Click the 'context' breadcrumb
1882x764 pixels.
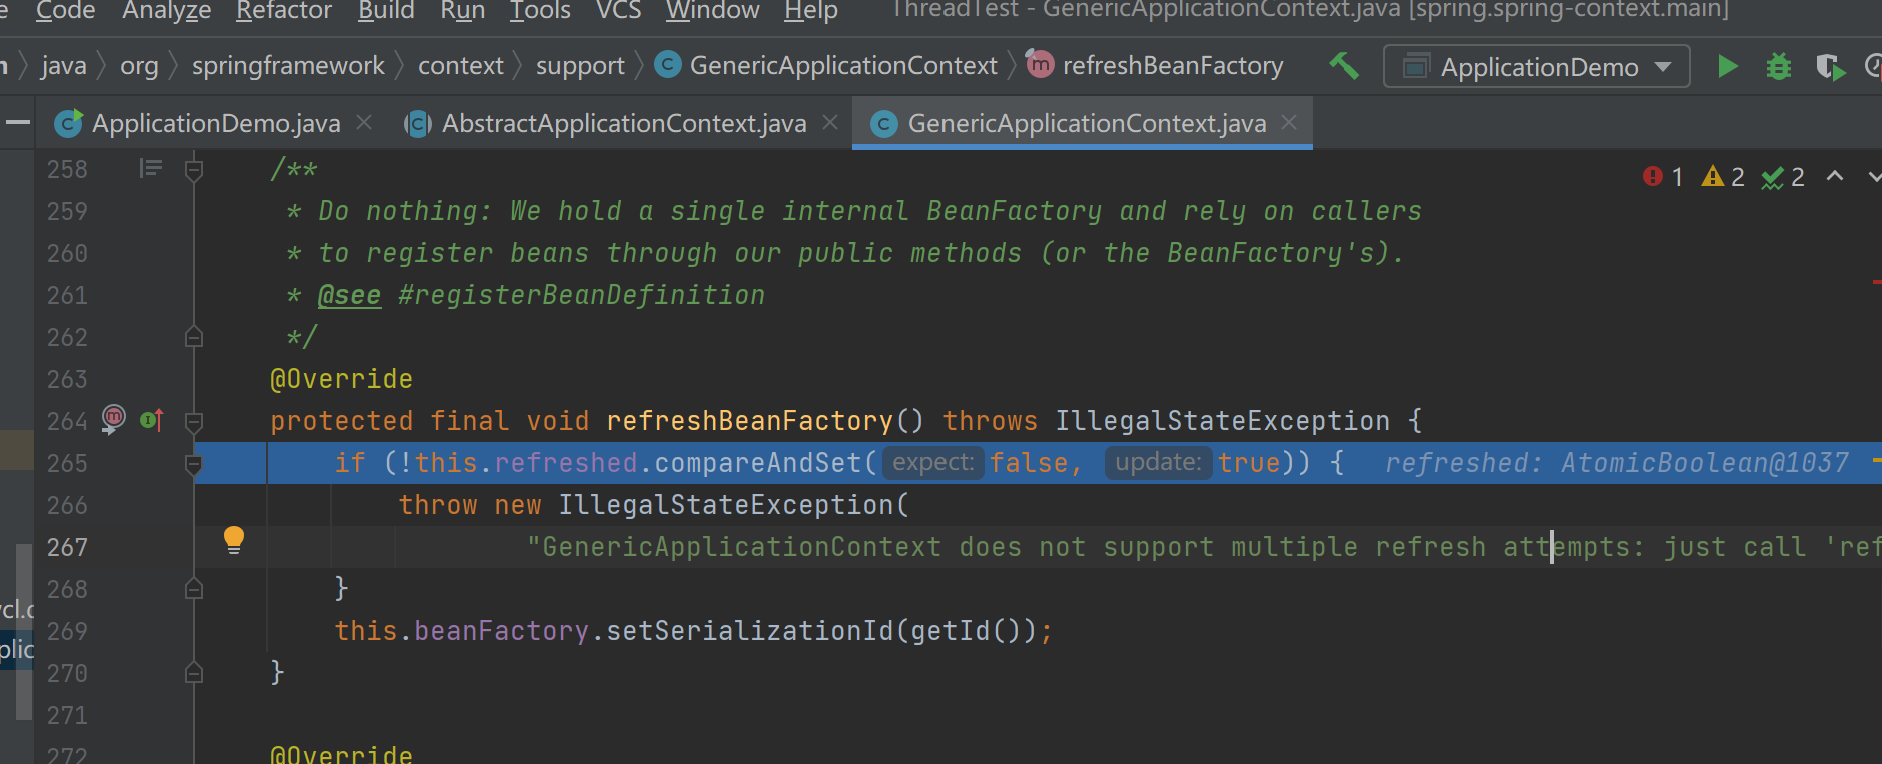pos(461,66)
